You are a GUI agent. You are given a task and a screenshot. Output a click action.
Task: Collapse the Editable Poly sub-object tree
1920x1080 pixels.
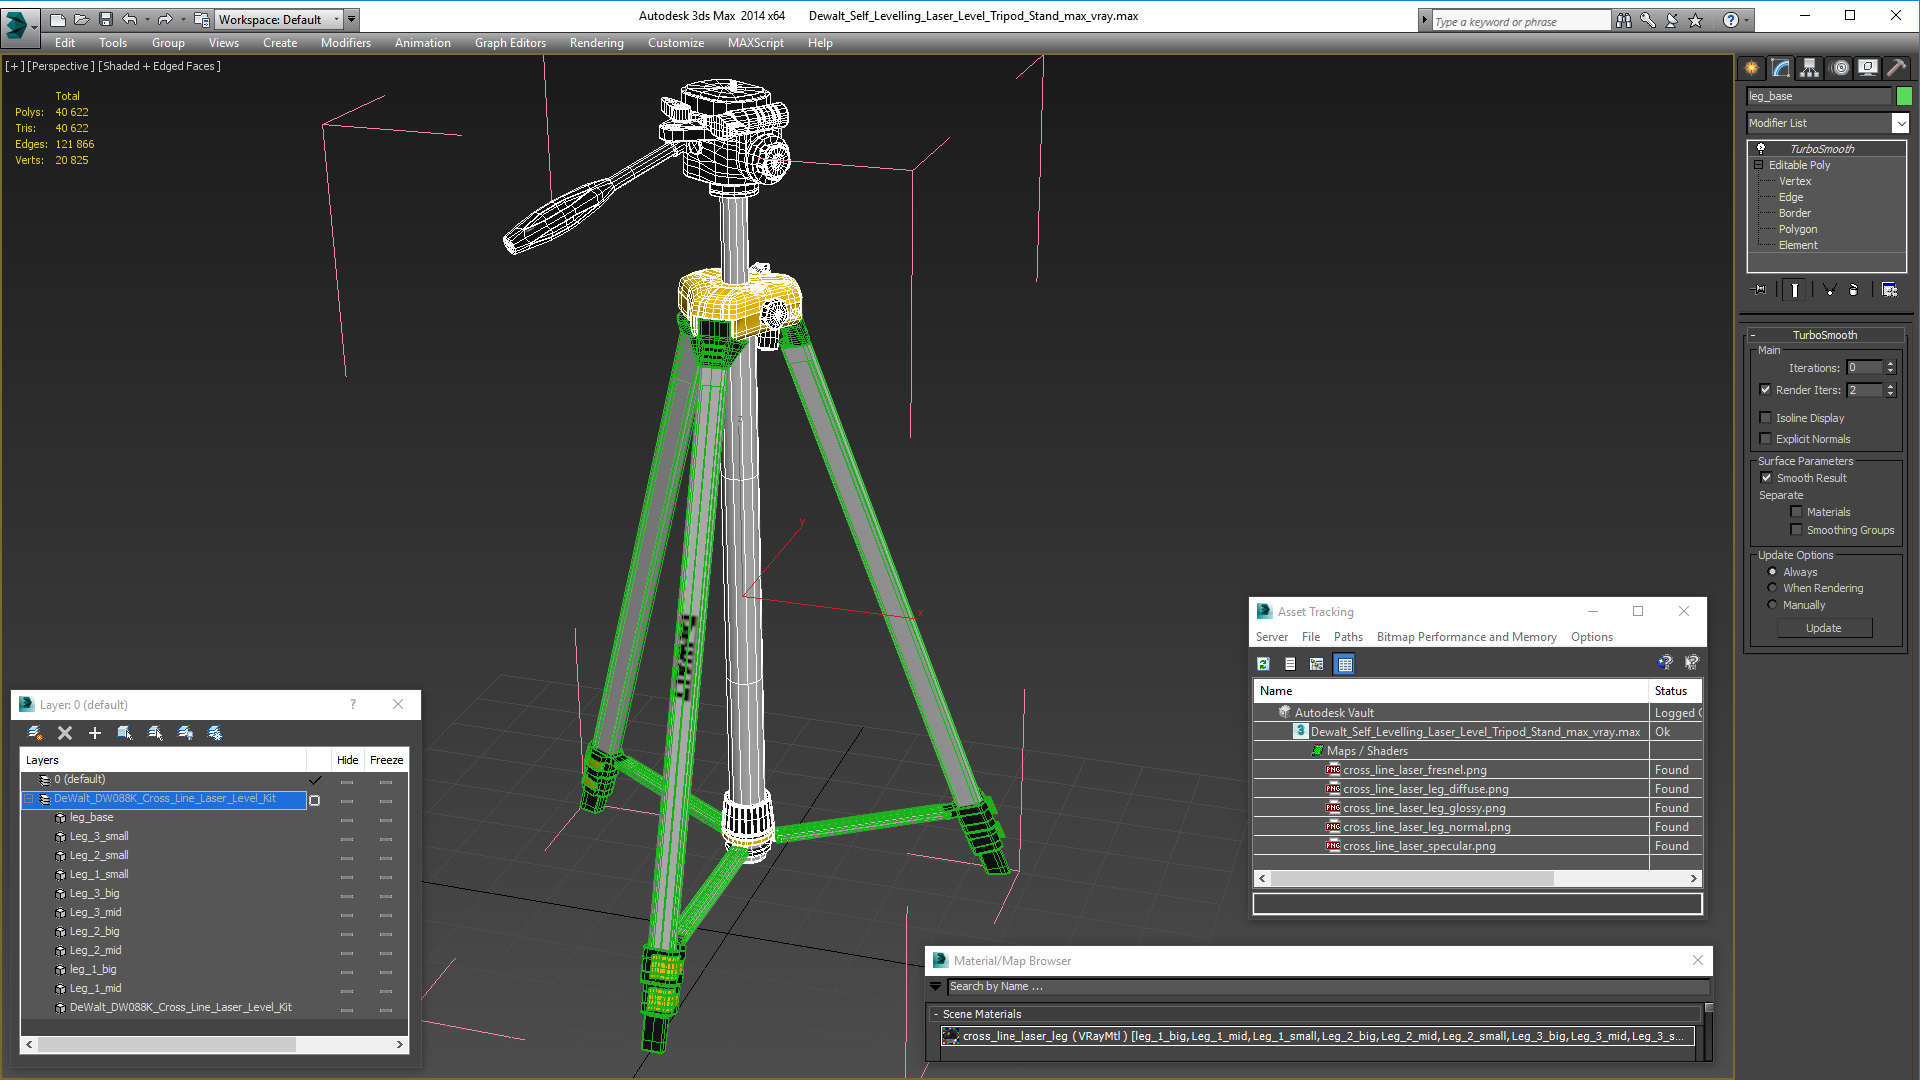(x=1758, y=165)
